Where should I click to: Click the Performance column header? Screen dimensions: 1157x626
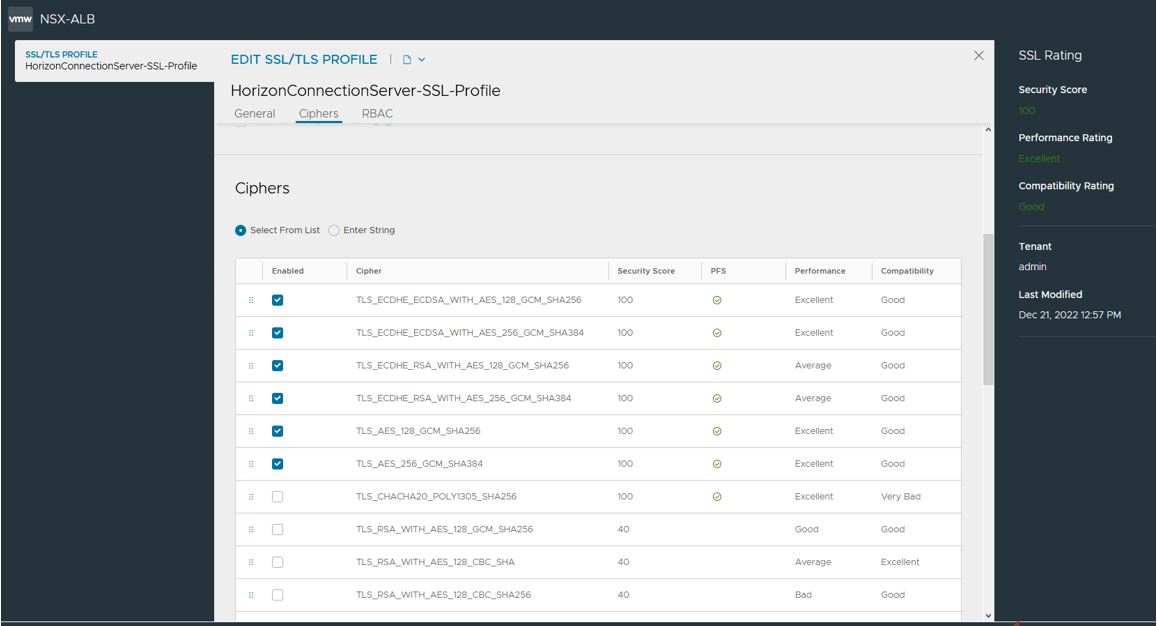coord(820,271)
